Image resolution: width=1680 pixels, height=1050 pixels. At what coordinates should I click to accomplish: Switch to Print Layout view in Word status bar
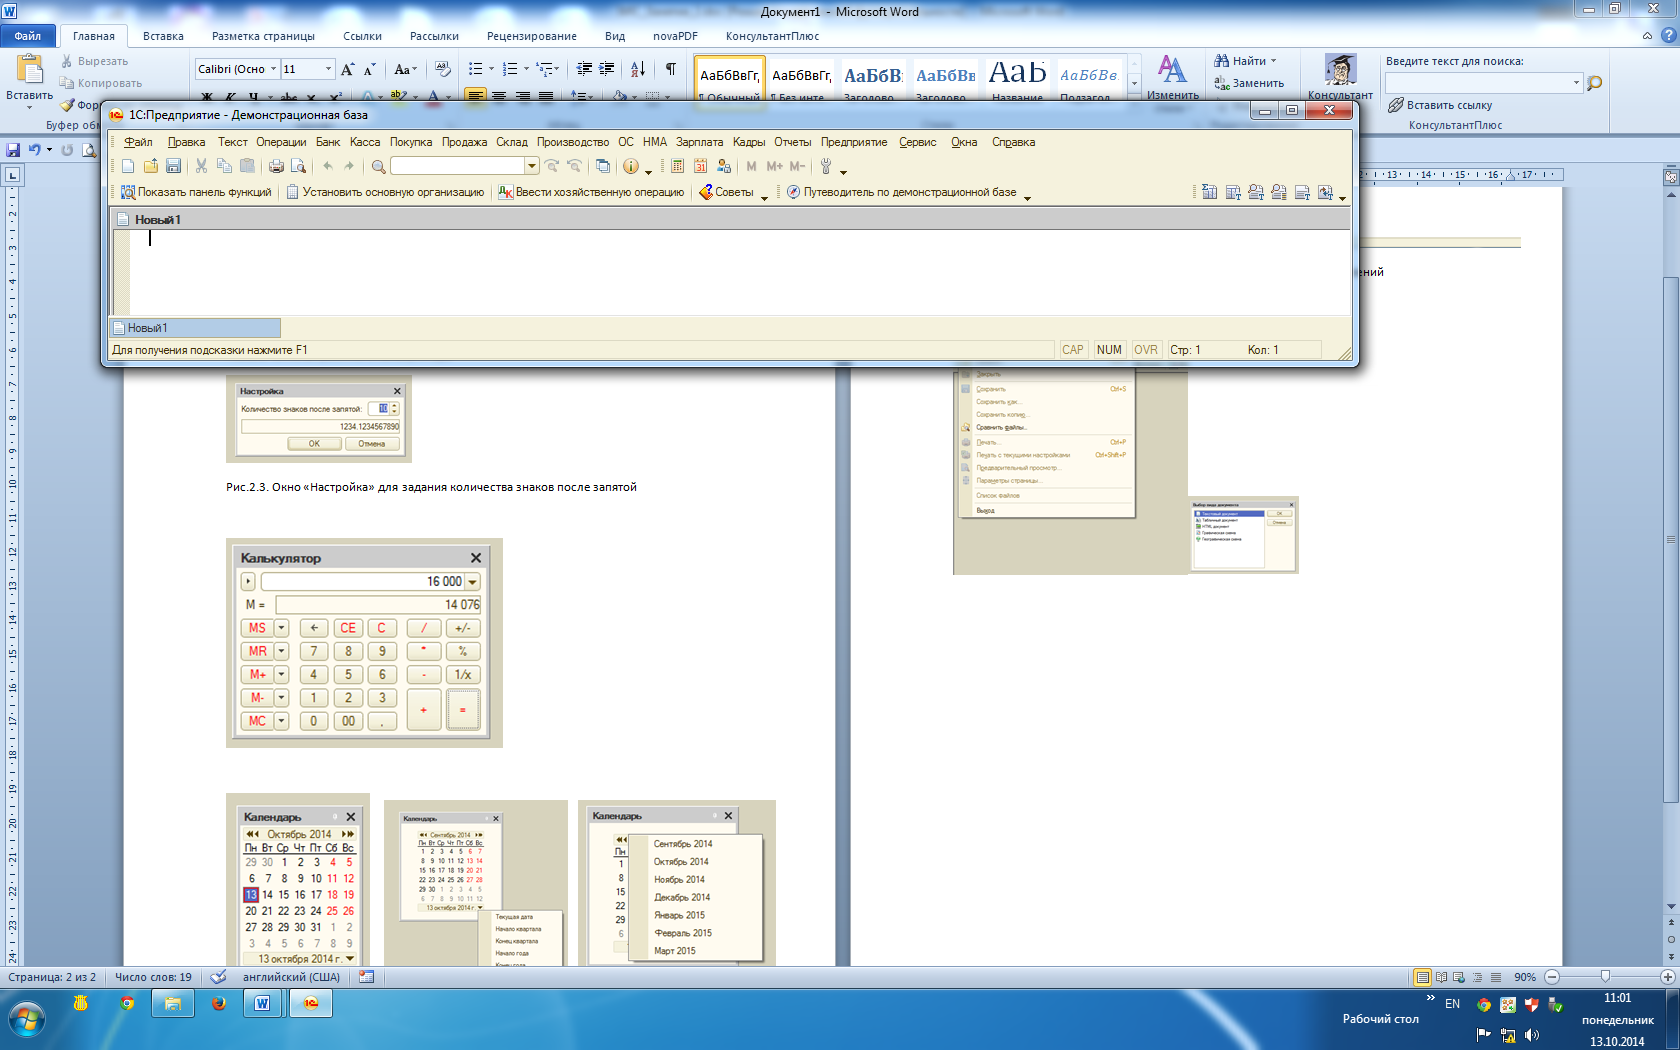[x=1422, y=977]
